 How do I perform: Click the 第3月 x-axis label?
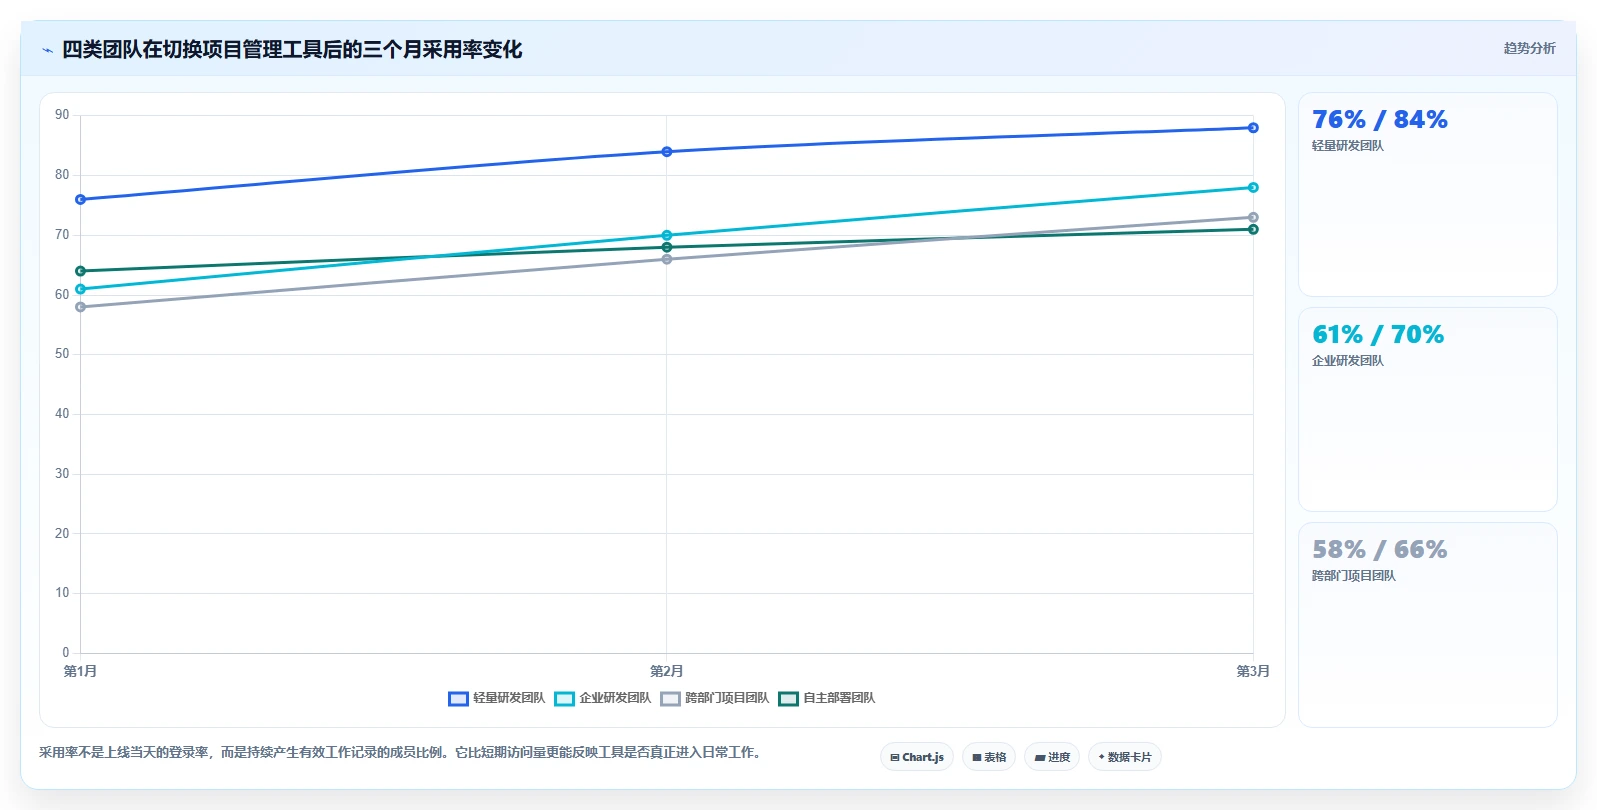(x=1253, y=671)
